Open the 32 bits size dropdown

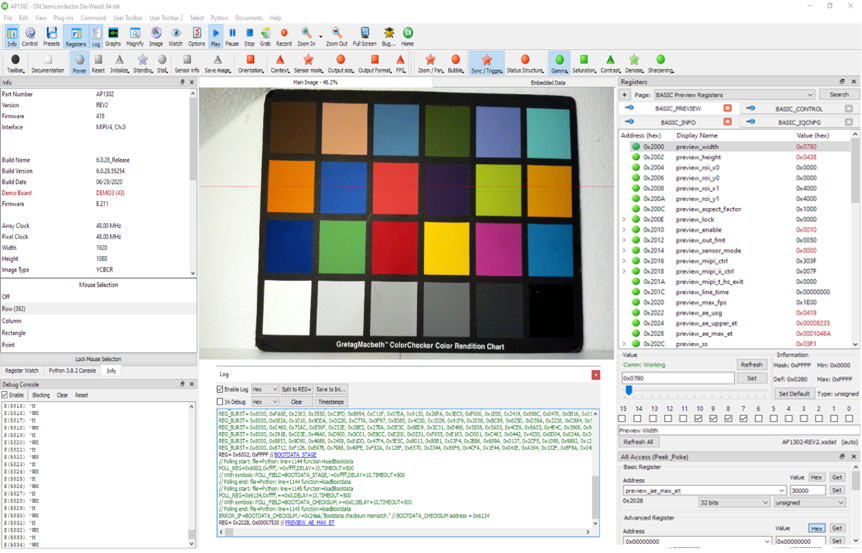pos(734,502)
